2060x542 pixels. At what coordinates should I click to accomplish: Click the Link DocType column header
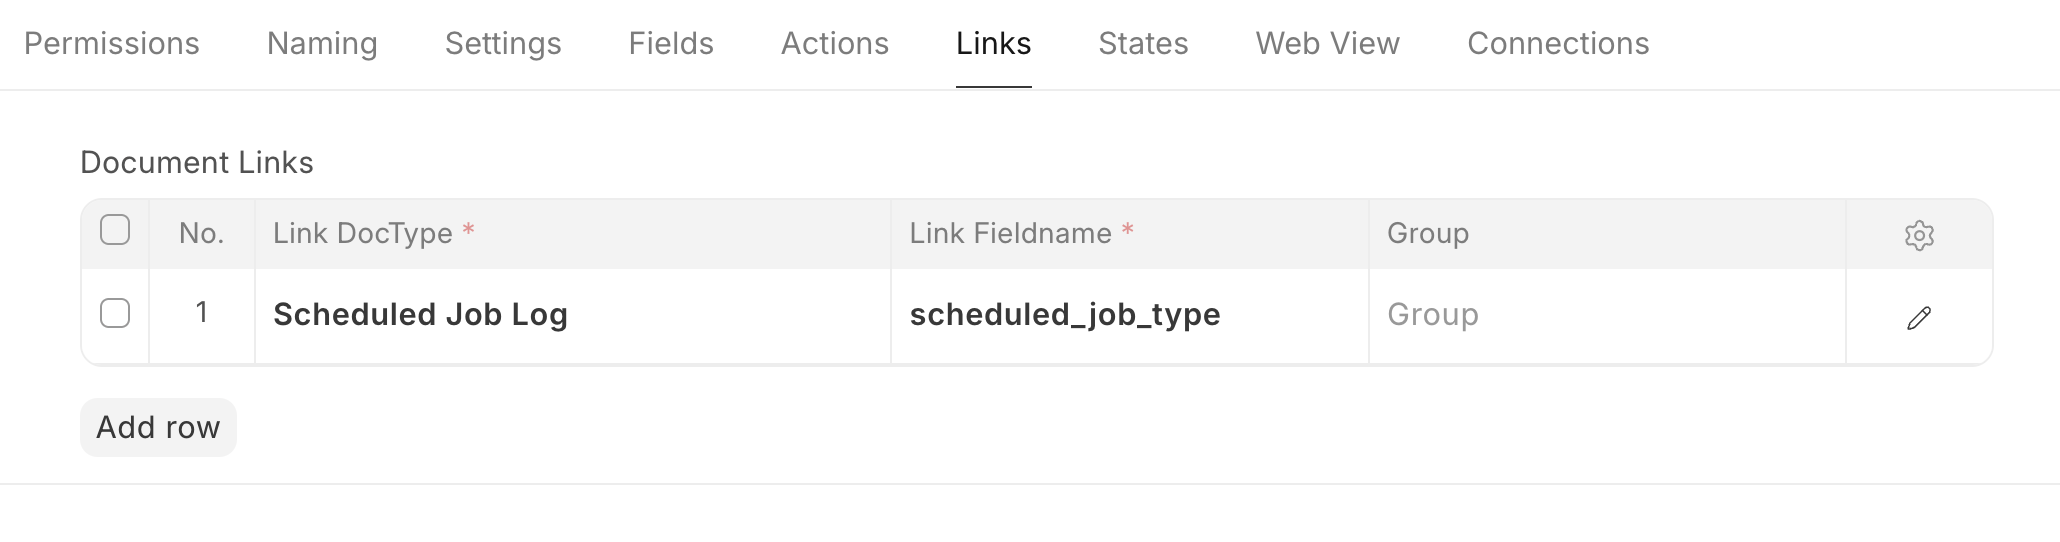point(572,234)
